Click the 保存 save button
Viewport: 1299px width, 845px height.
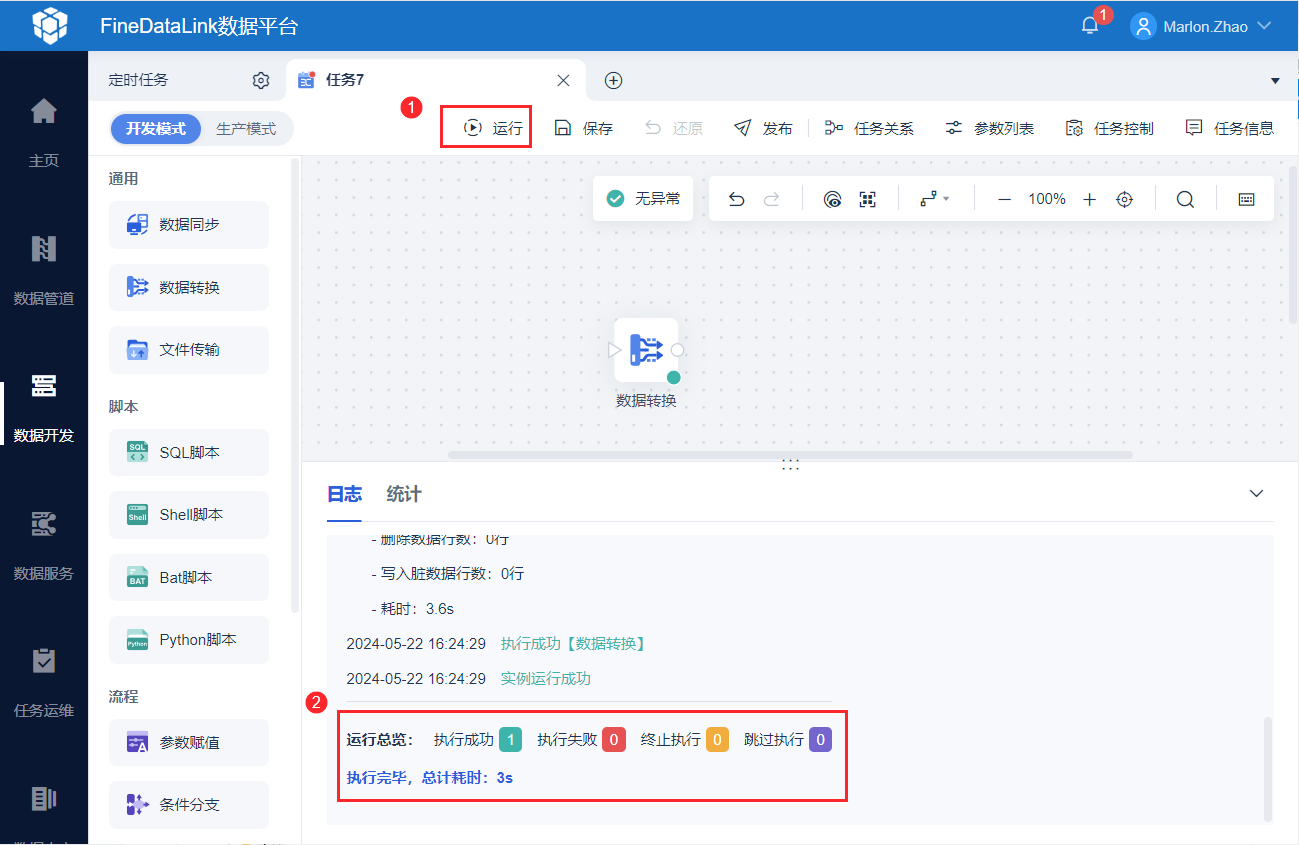pyautogui.click(x=583, y=128)
